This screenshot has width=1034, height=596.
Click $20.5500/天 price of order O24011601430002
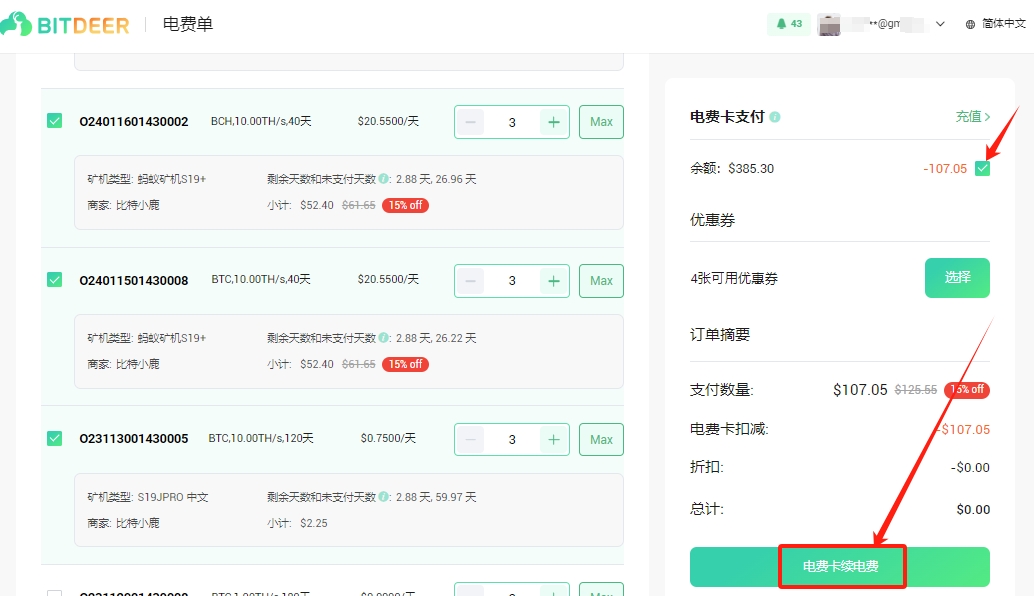[x=388, y=121]
